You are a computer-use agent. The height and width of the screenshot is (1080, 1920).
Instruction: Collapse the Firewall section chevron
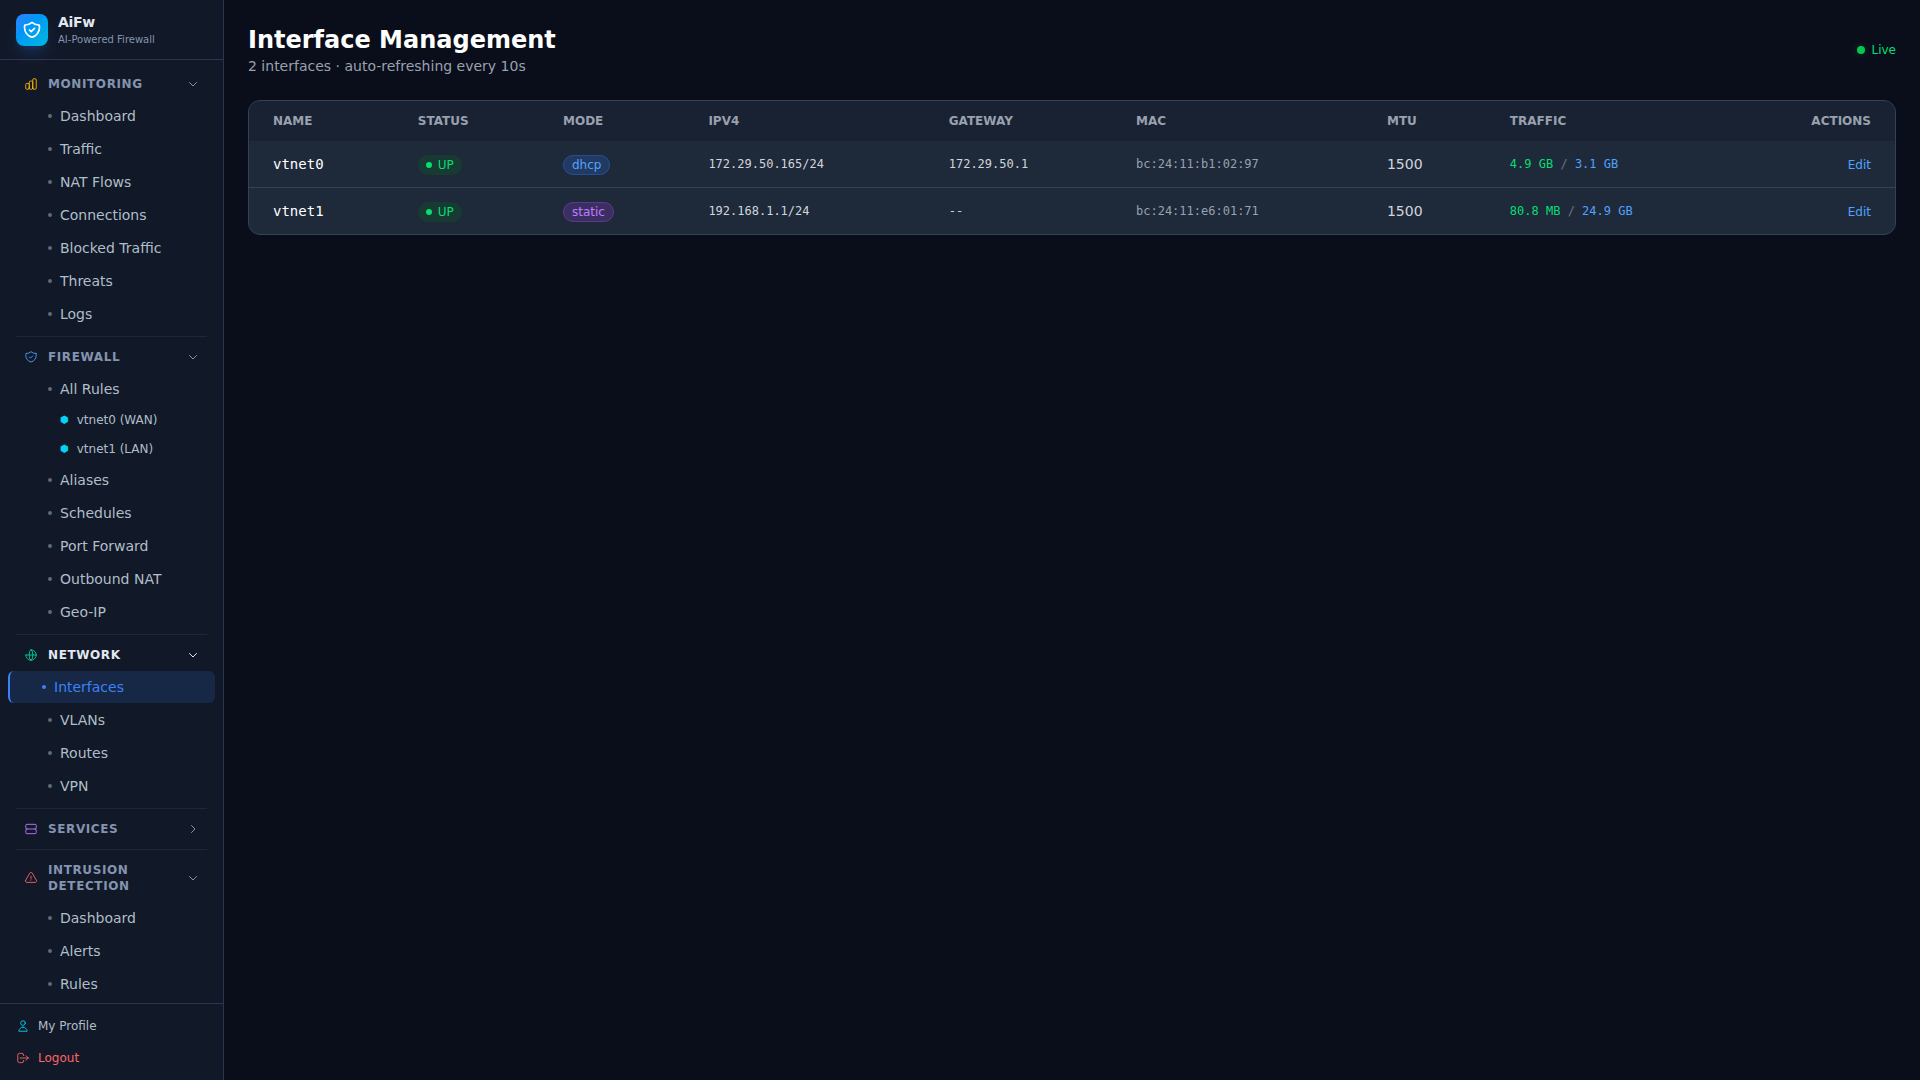193,357
